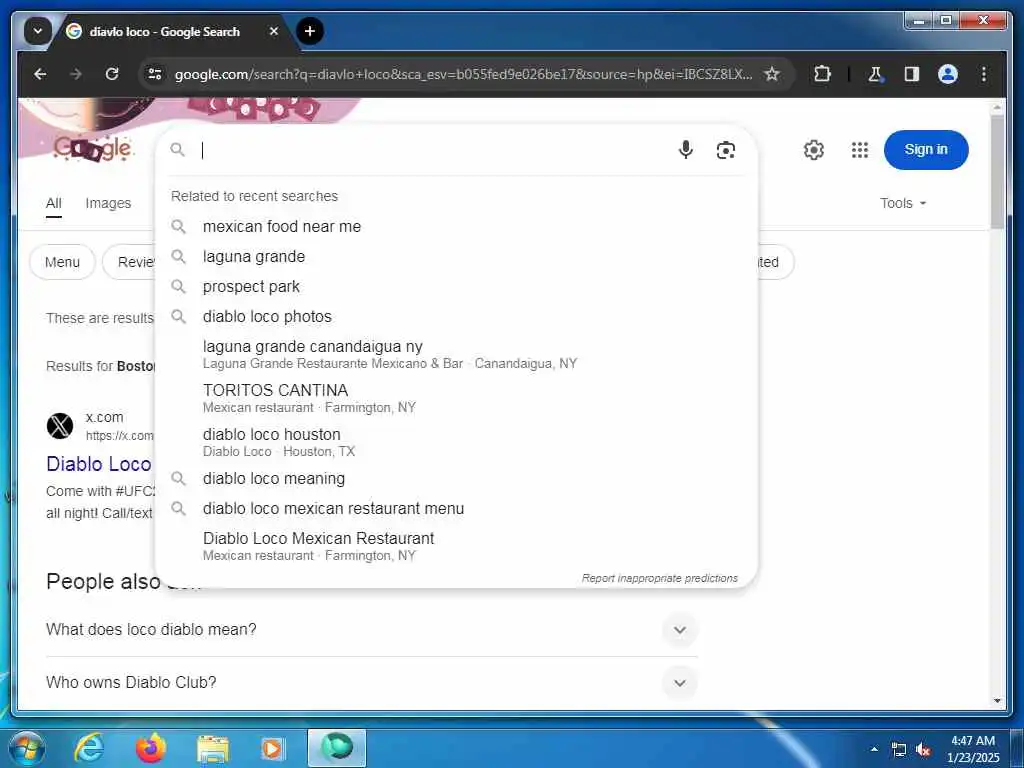Open the Google apps grid

[860, 150]
